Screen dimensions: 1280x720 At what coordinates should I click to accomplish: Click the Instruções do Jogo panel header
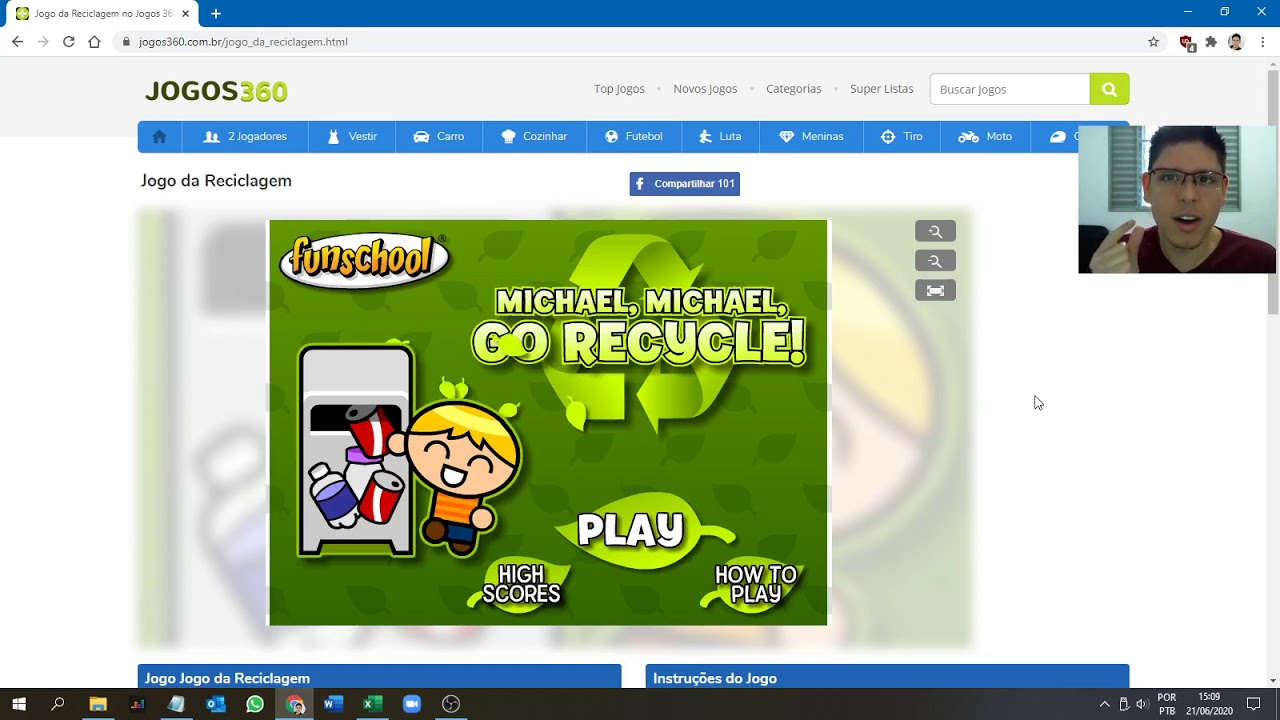tap(887, 677)
